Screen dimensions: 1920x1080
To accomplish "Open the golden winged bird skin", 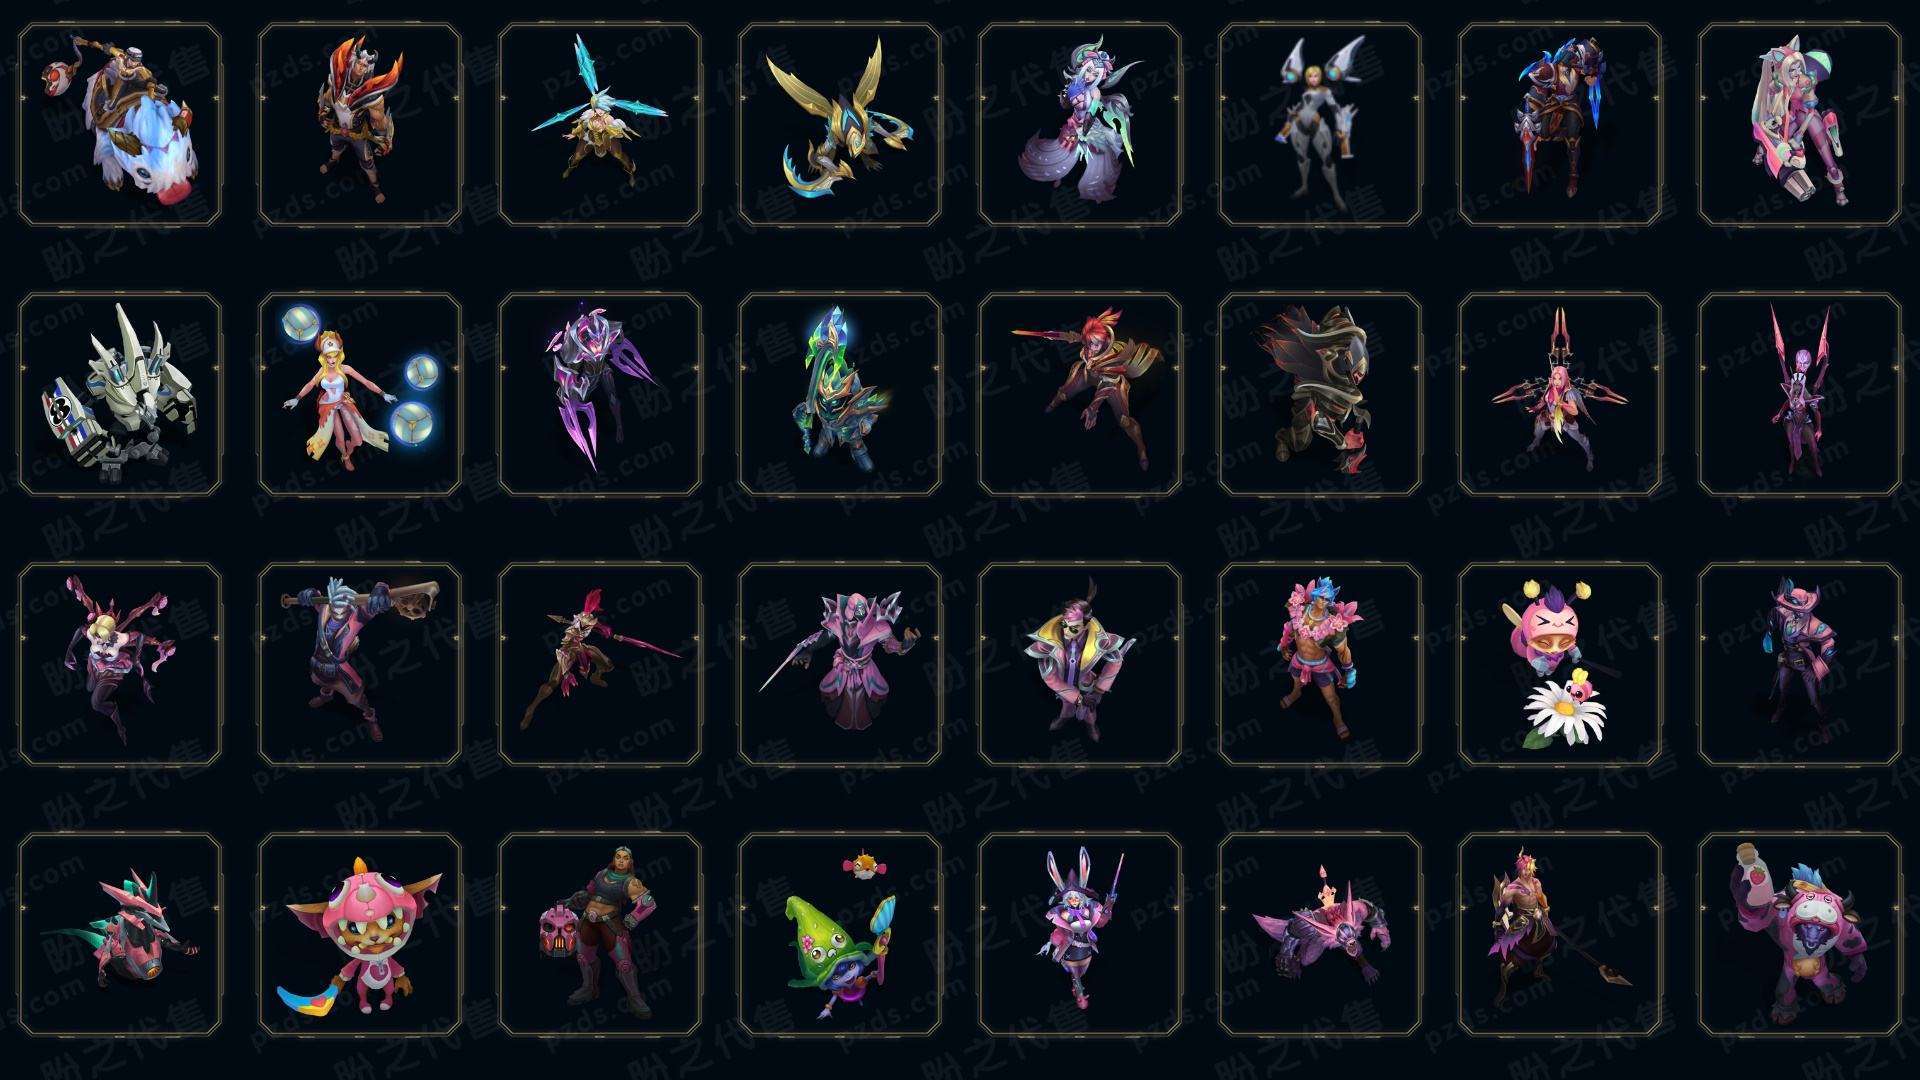I will click(x=840, y=125).
